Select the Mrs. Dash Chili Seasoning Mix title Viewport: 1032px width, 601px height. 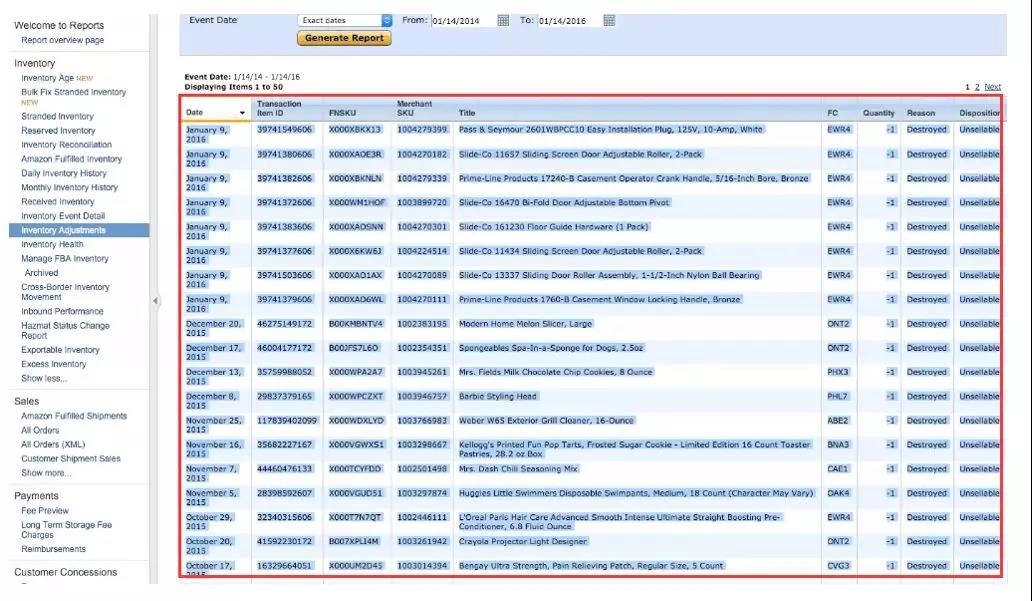pyautogui.click(x=518, y=469)
